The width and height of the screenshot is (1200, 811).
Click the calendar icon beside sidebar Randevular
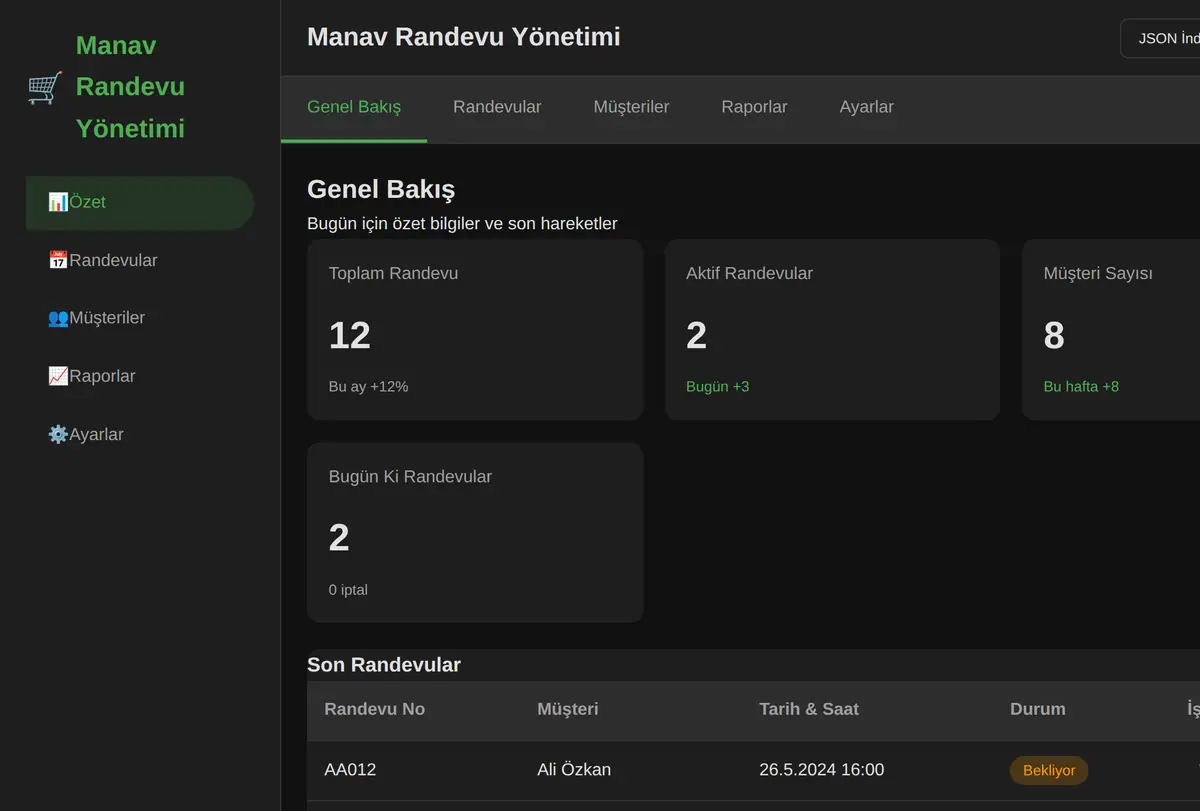(58, 260)
